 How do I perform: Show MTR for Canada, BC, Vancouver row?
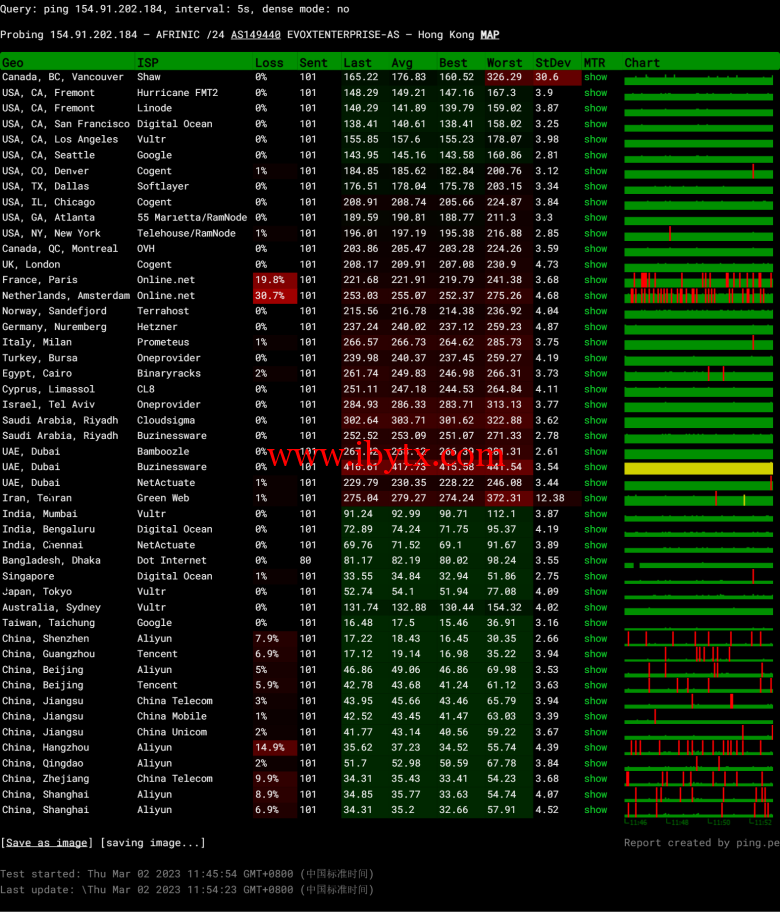[x=595, y=77]
